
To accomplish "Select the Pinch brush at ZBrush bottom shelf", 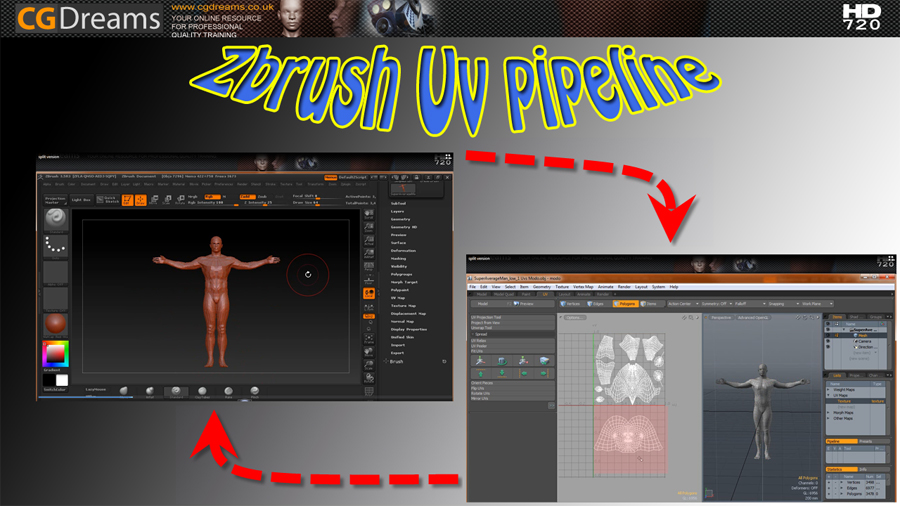I will click(x=254, y=392).
